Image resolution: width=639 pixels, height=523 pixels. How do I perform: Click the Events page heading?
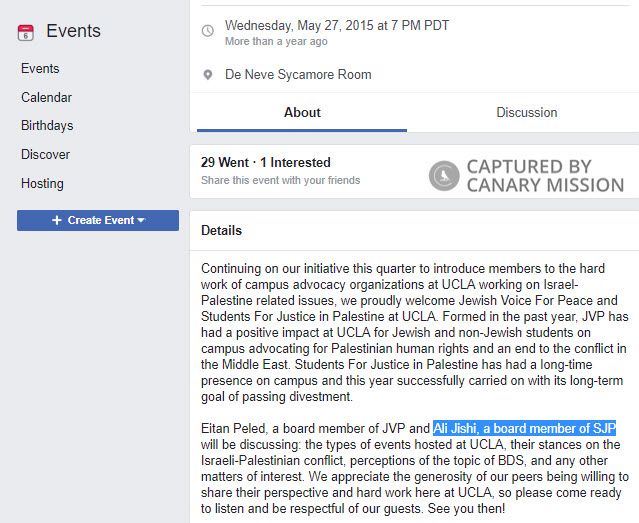pyautogui.click(x=73, y=31)
